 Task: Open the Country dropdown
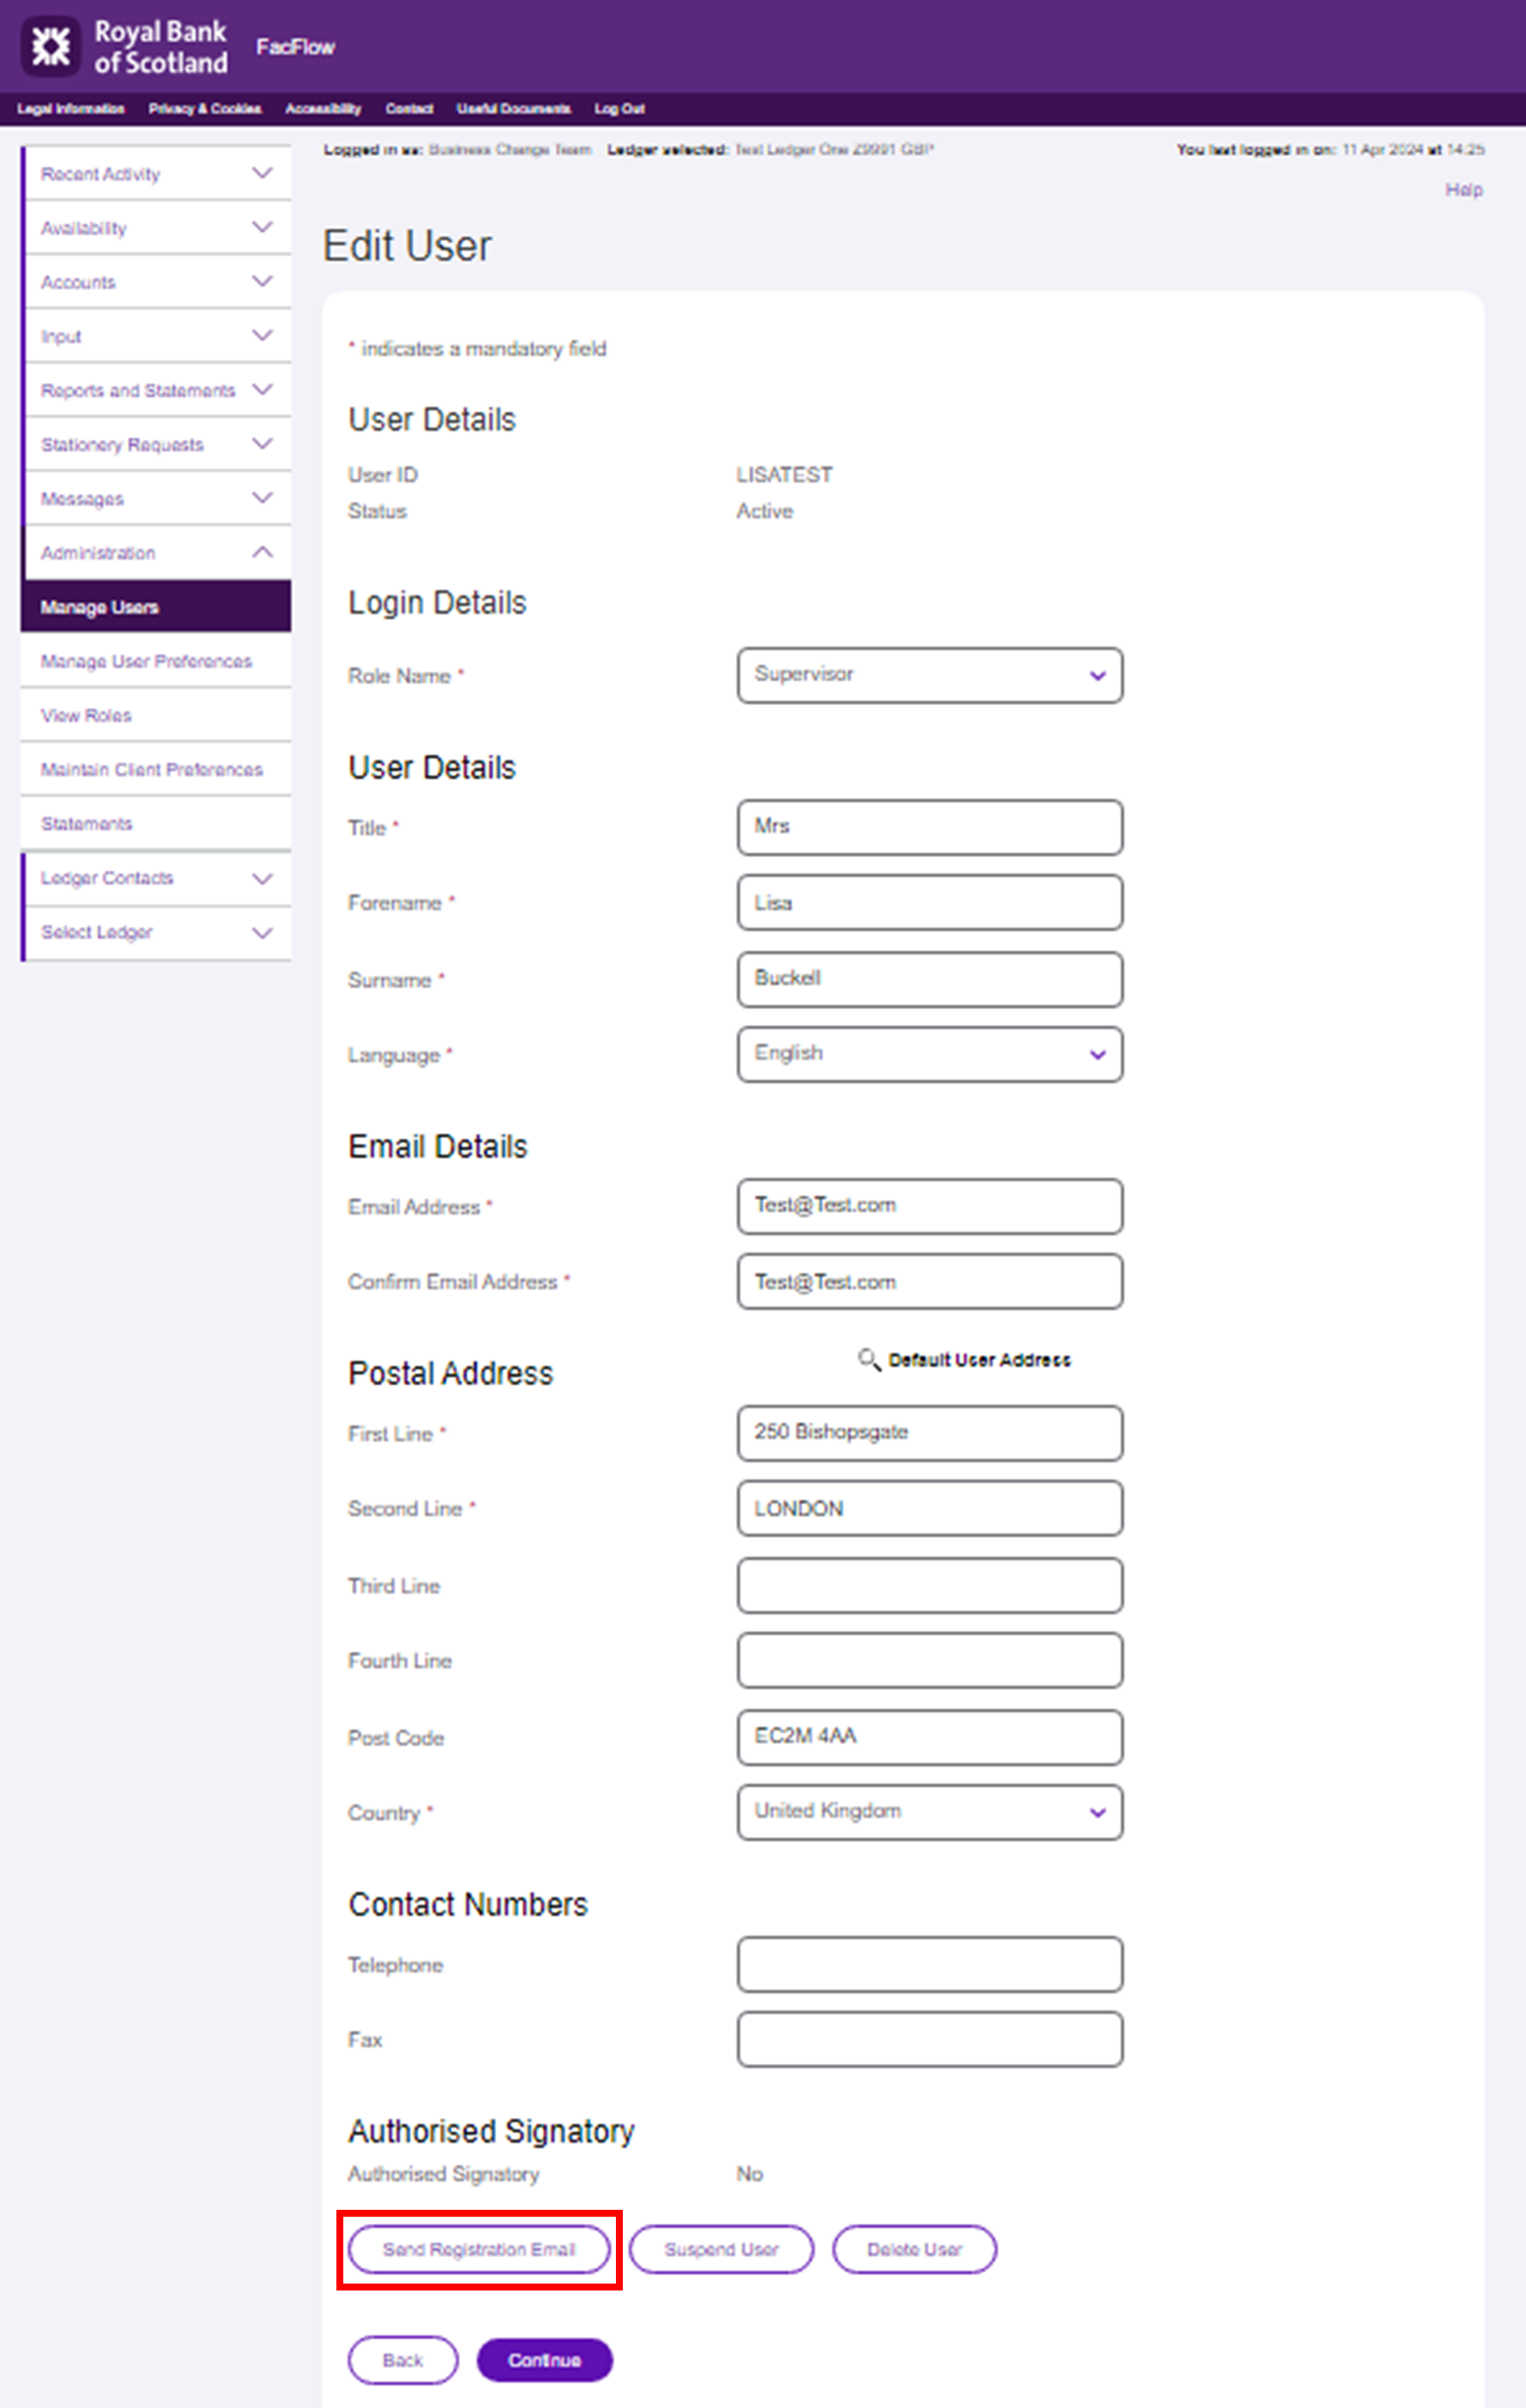coord(929,1812)
